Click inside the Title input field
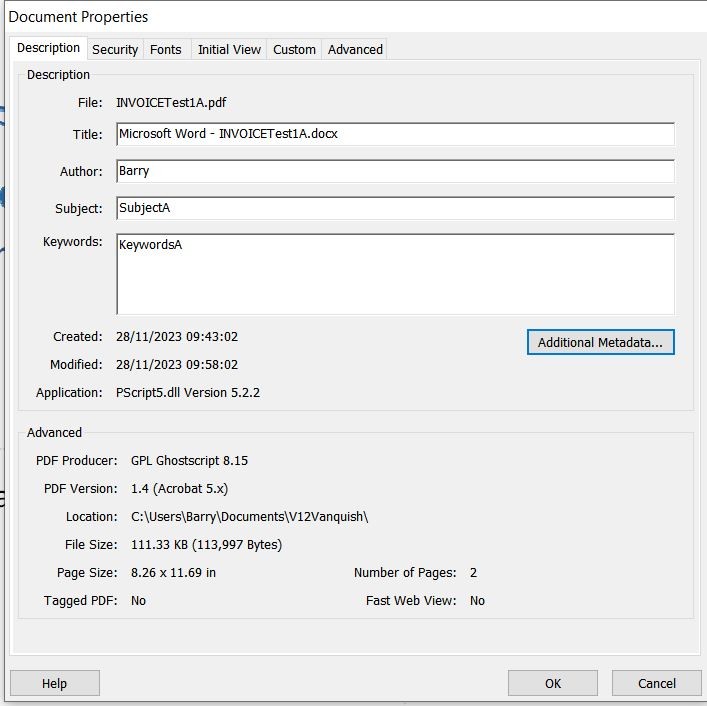Screen dimensions: 707x706 click(395, 134)
